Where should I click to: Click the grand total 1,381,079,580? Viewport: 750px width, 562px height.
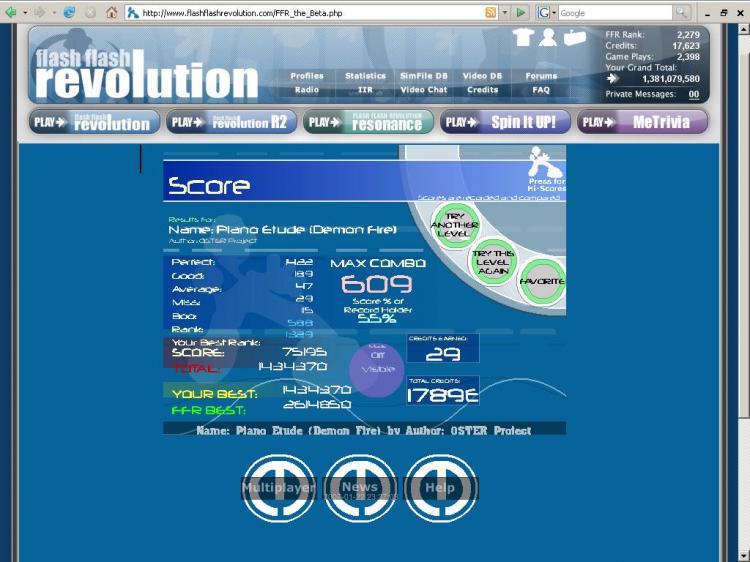(x=671, y=78)
